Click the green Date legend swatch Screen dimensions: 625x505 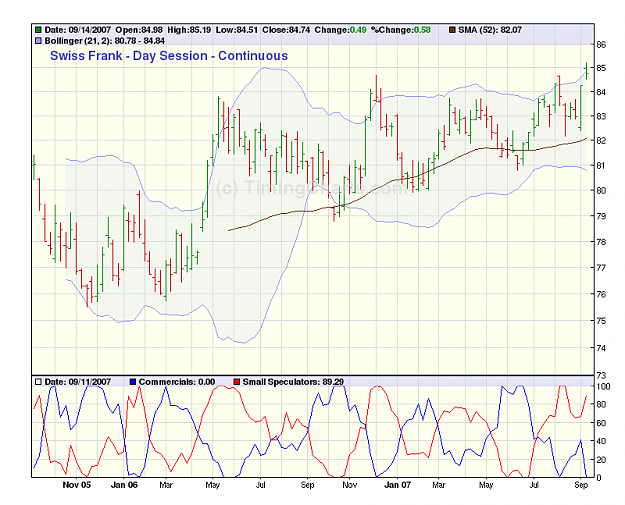pyautogui.click(x=38, y=30)
